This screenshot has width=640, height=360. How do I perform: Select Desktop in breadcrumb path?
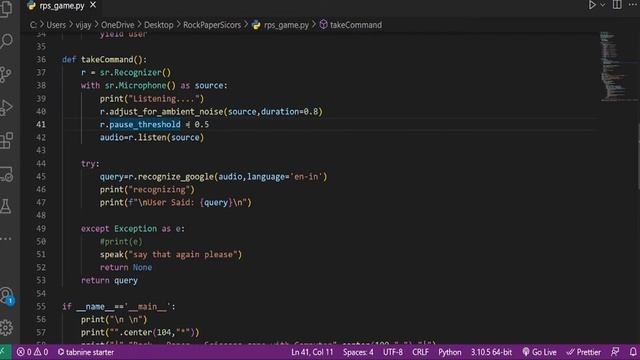tap(159, 25)
